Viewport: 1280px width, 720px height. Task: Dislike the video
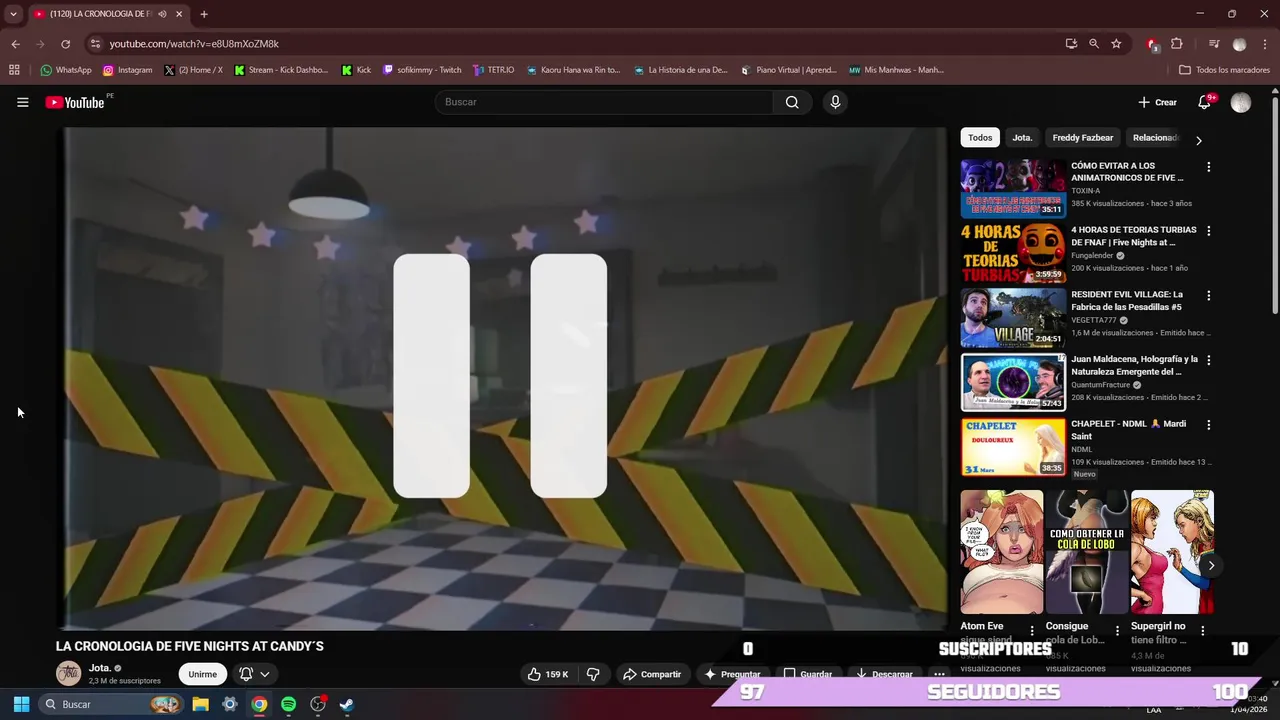click(x=593, y=674)
